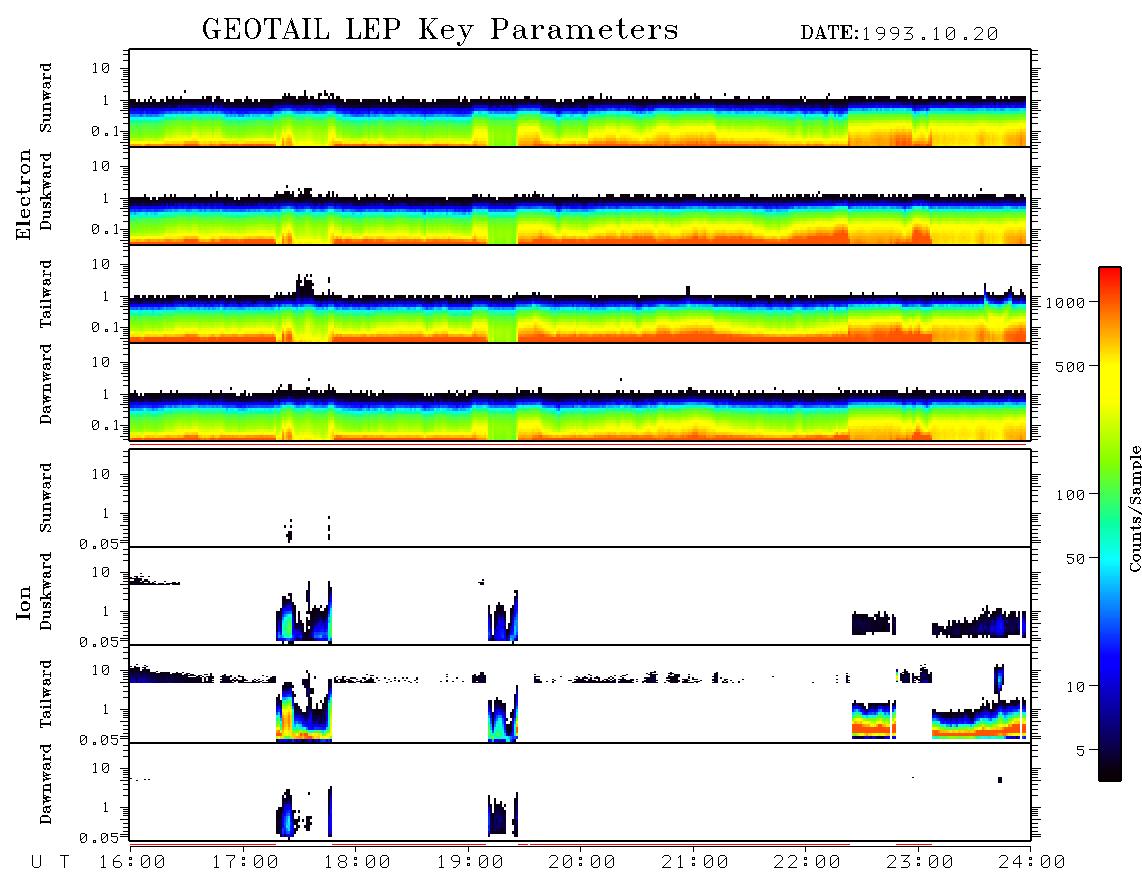Click the Electron Dawnward spectrogram panel
The height and width of the screenshot is (880, 1142).
pos(580,391)
